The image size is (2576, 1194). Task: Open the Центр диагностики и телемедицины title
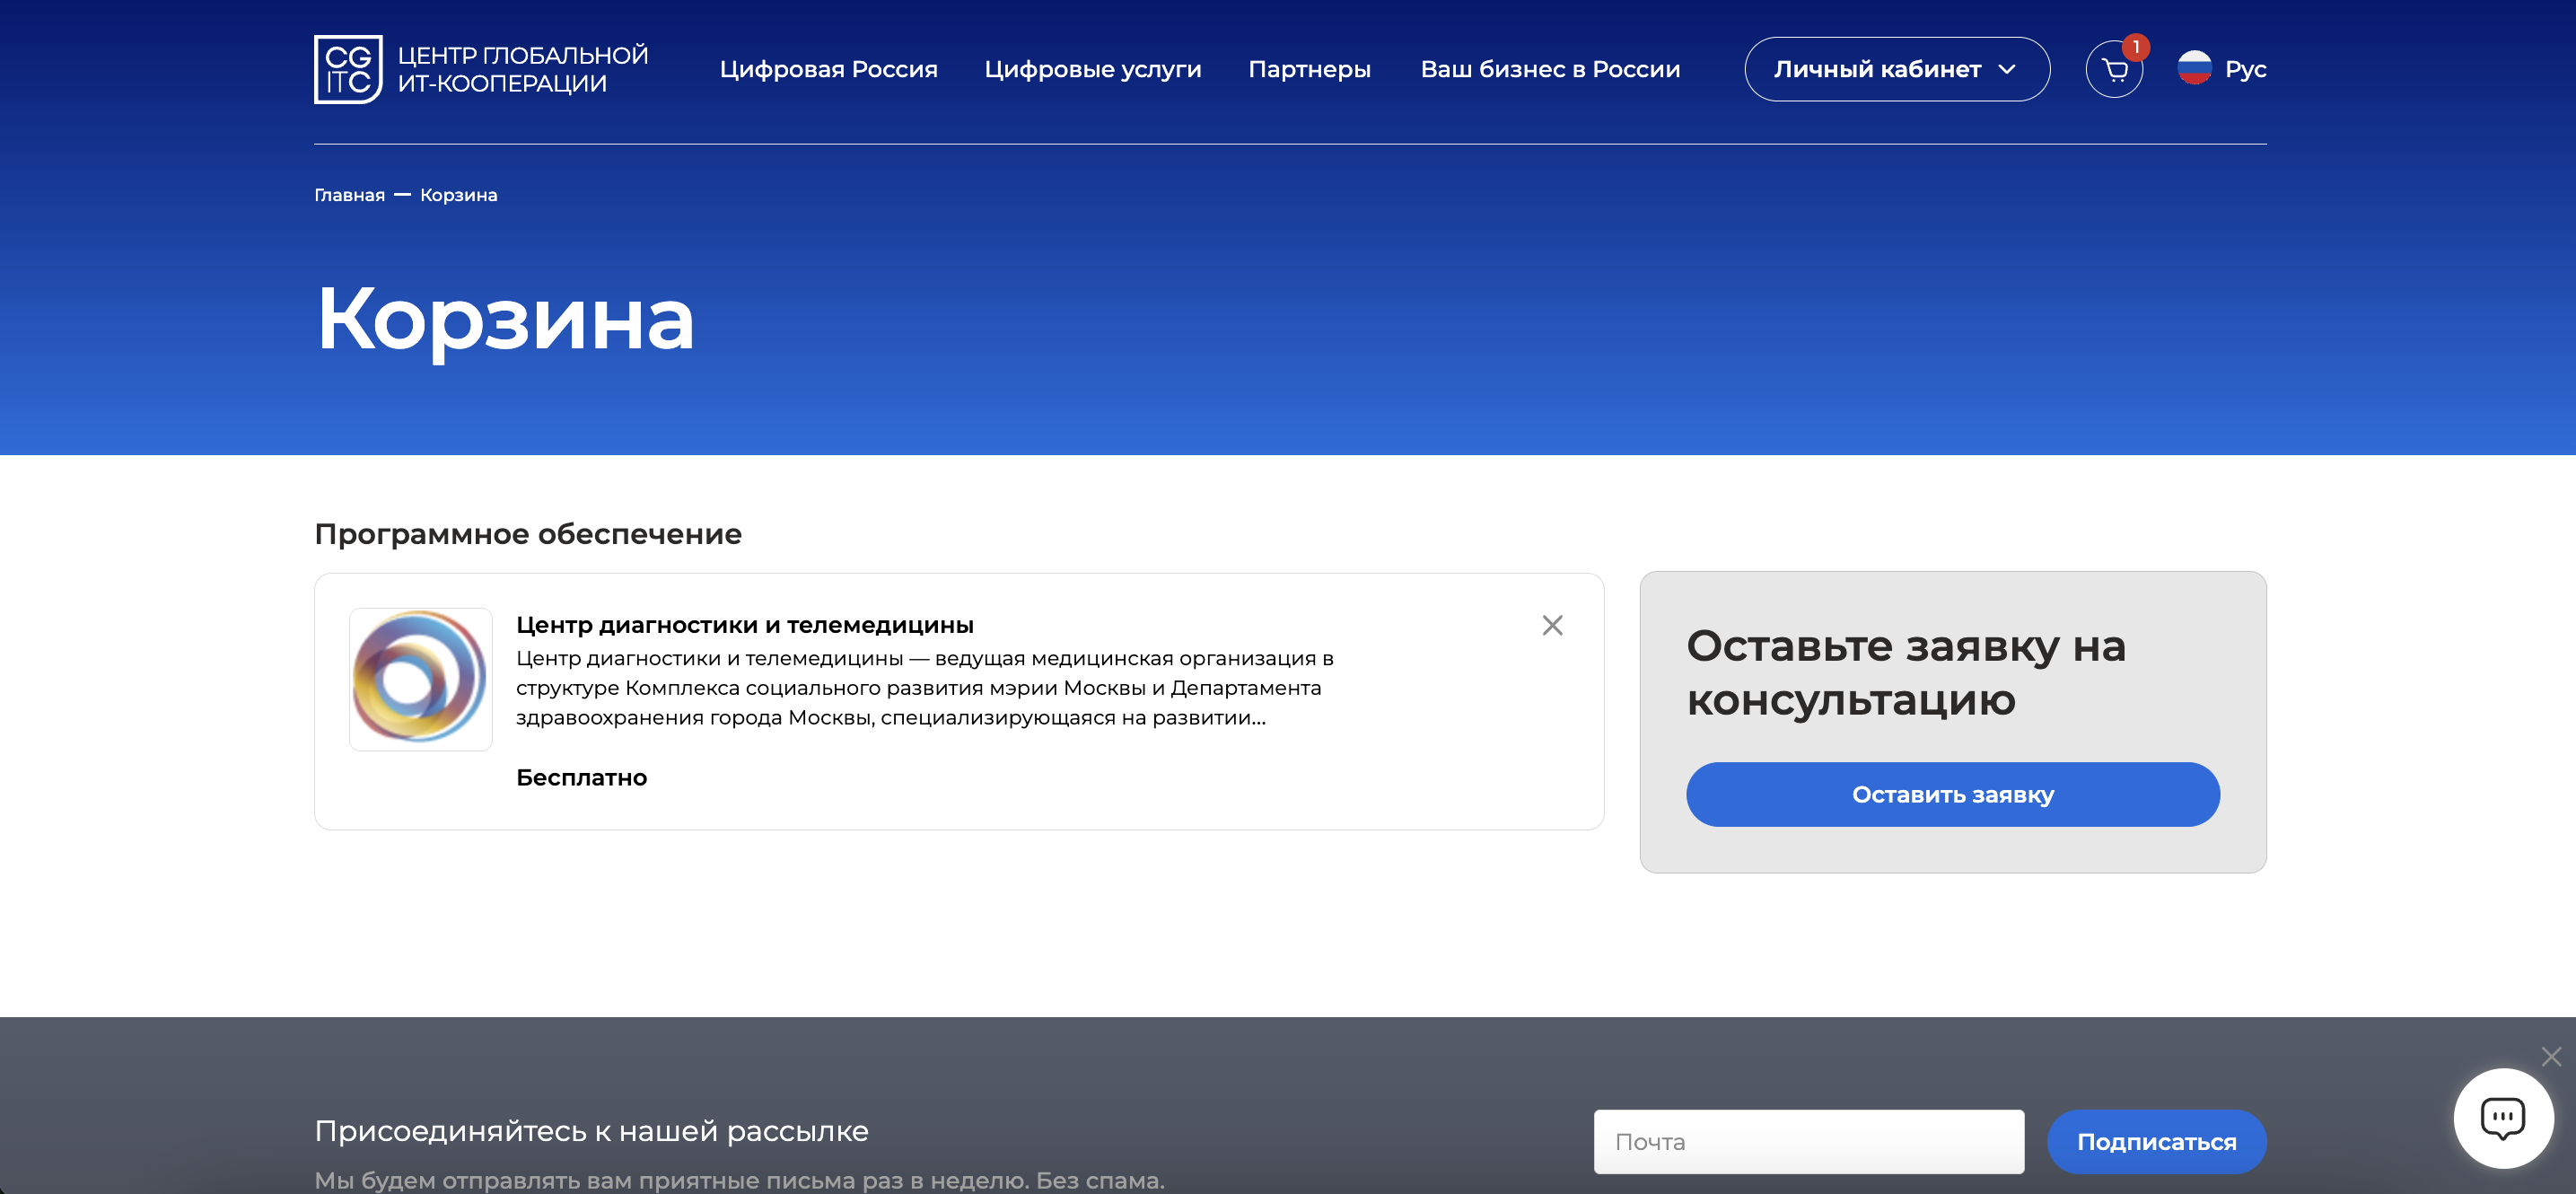(744, 625)
